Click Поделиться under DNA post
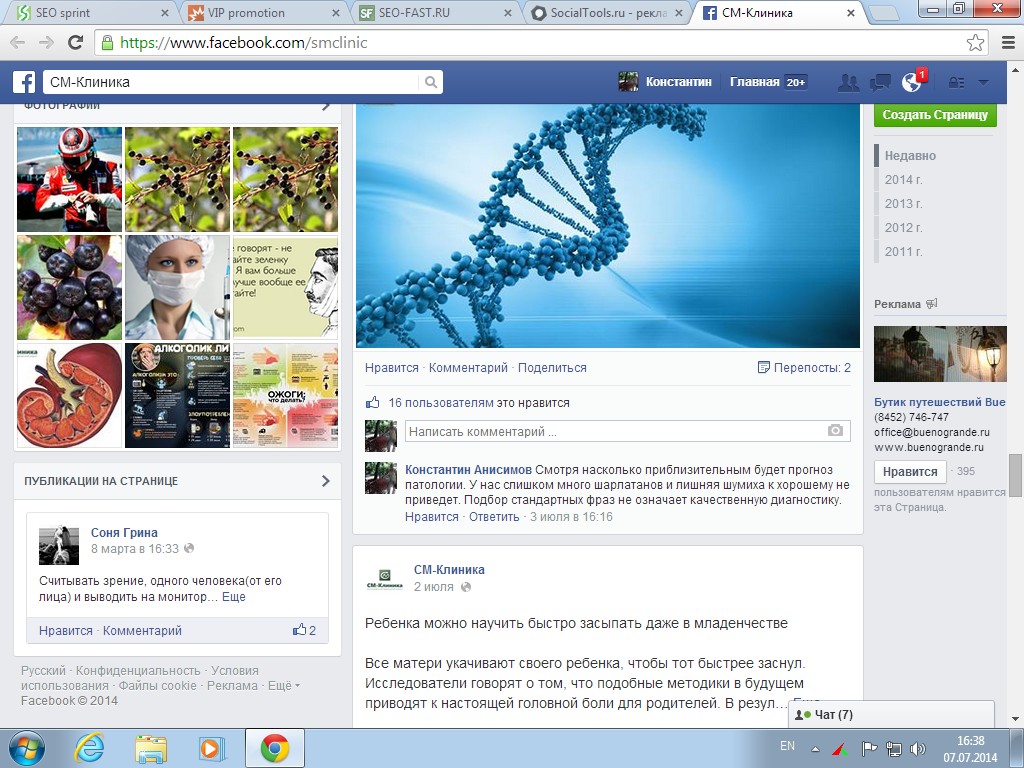This screenshot has height=768, width=1024. pyautogui.click(x=552, y=368)
